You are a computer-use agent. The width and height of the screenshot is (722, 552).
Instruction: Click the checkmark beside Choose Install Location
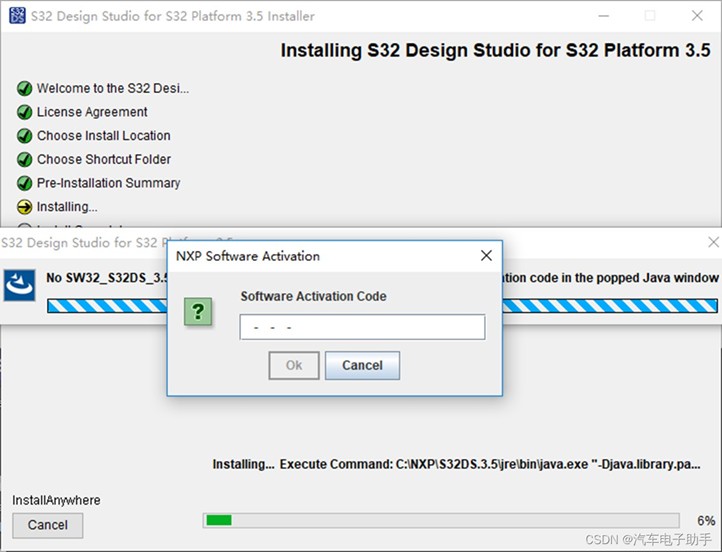[x=25, y=136]
